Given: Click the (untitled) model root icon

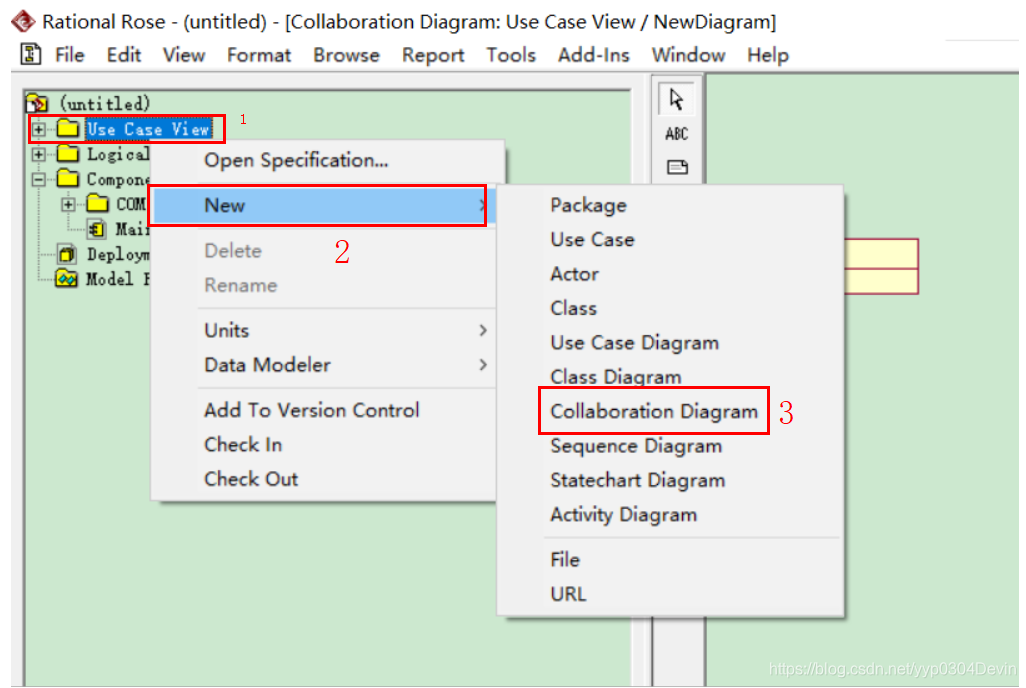Looking at the screenshot, I should point(37,103).
